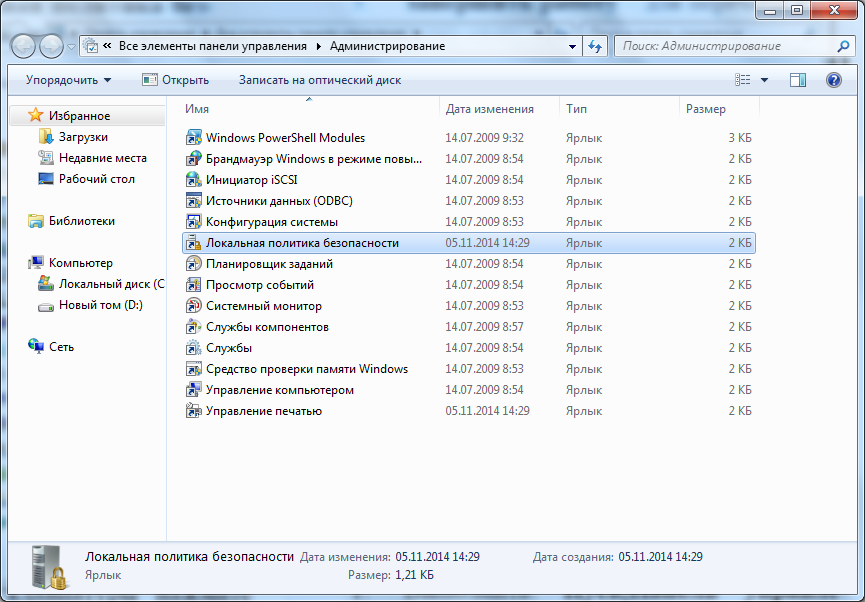Viewport: 865px width, 602px height.
Task: Select the Планировщик заданий icon
Action: [x=193, y=263]
